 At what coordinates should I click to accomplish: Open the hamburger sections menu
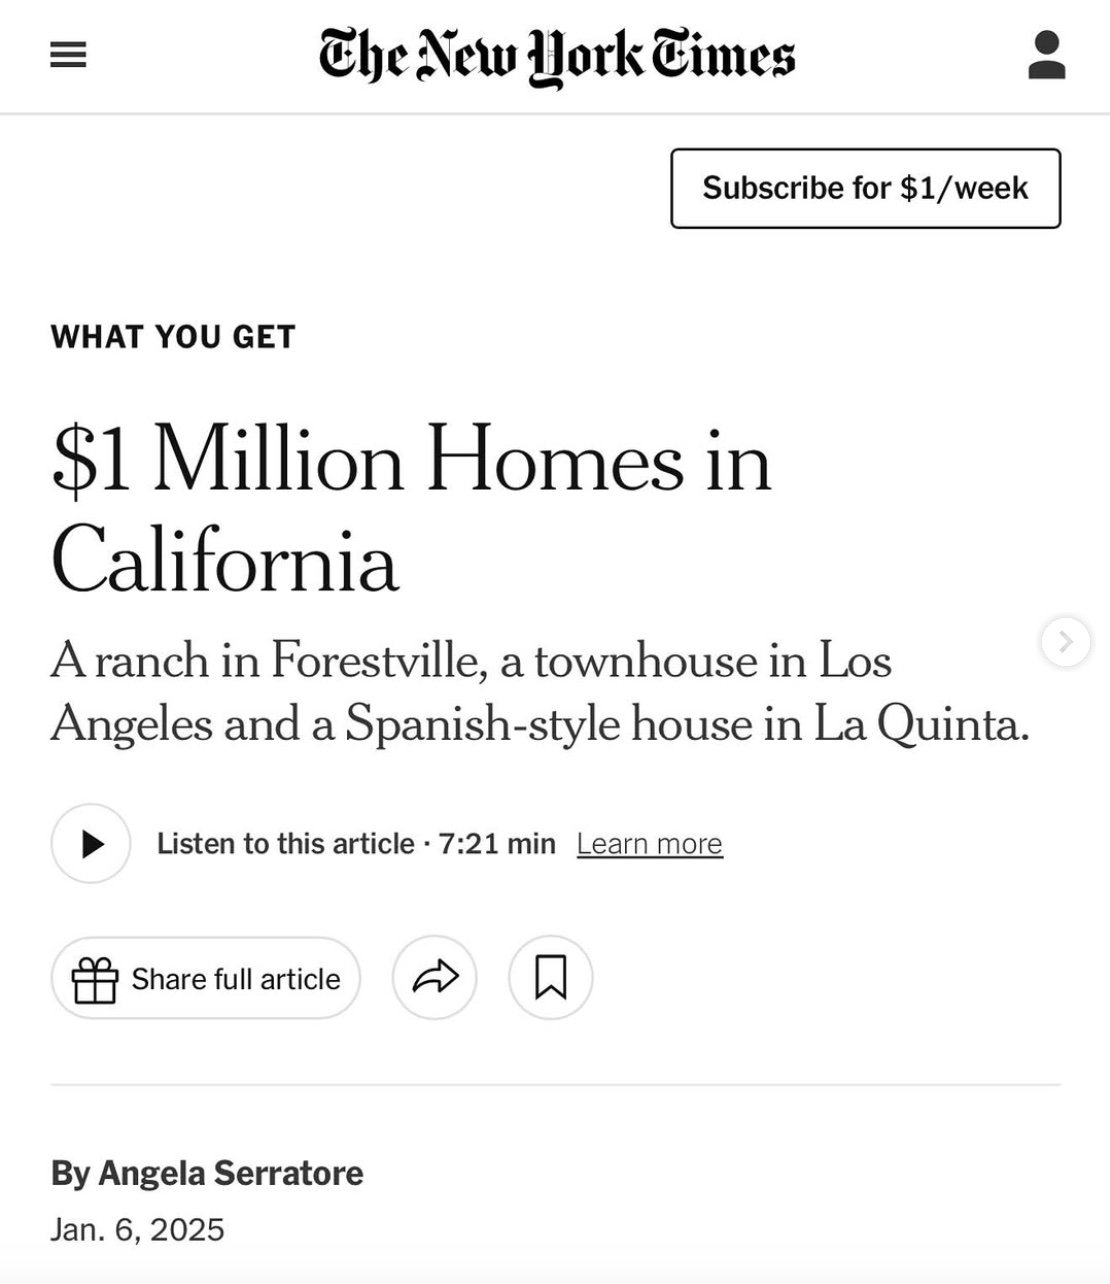pos(68,55)
